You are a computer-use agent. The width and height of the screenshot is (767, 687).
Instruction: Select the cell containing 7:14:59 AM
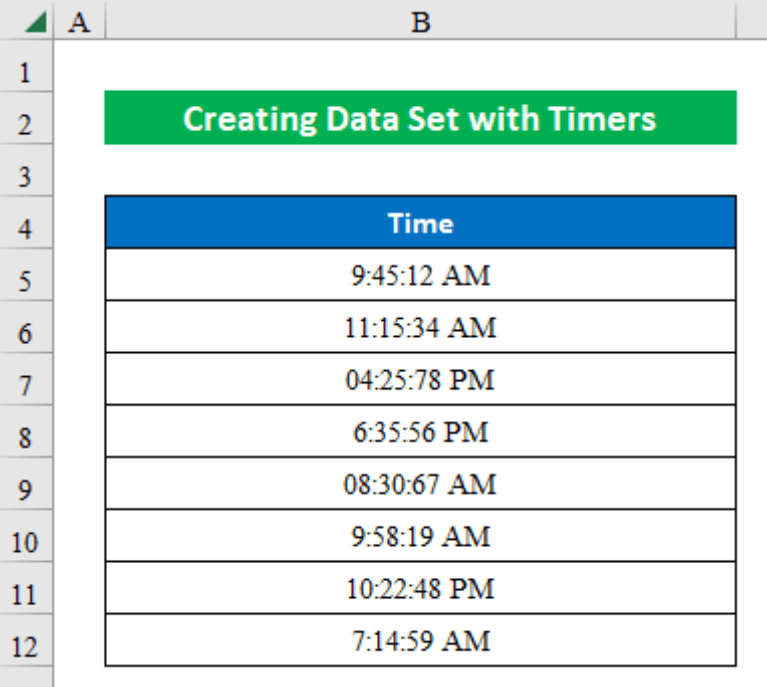pyautogui.click(x=420, y=641)
